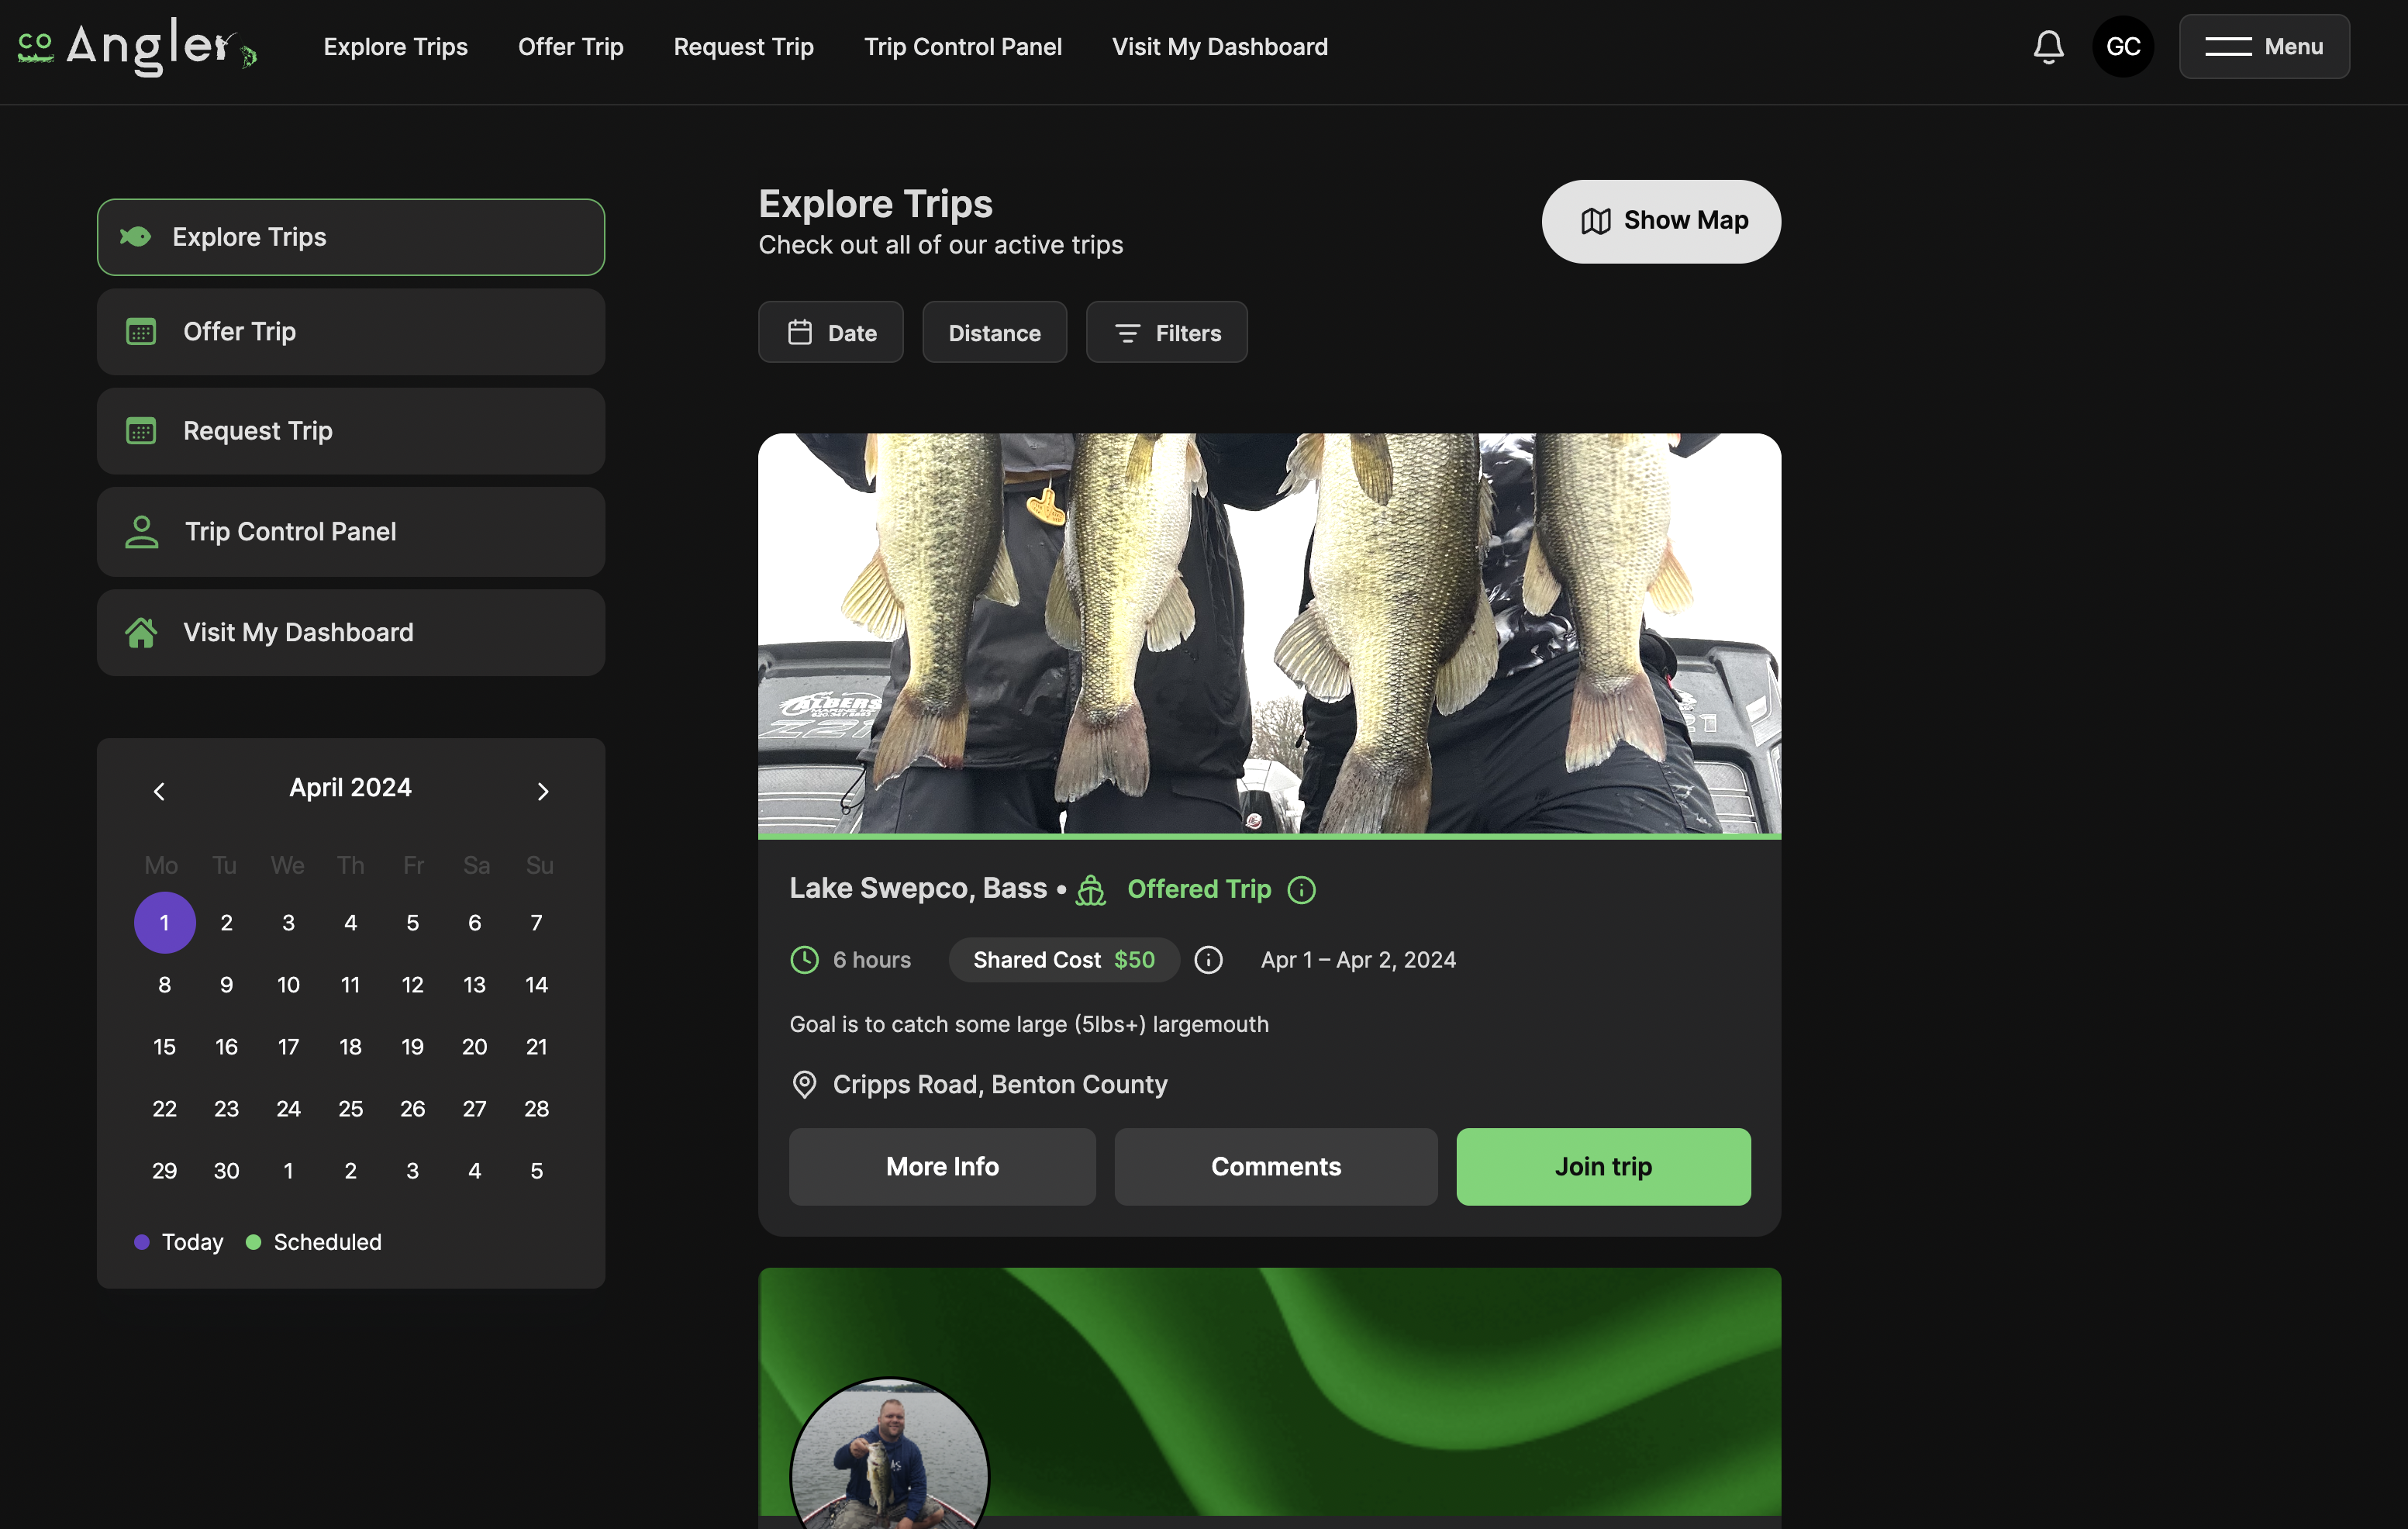Image resolution: width=2408 pixels, height=1529 pixels.
Task: Click the Cripps Road, Benton County location
Action: pos(1000,1085)
